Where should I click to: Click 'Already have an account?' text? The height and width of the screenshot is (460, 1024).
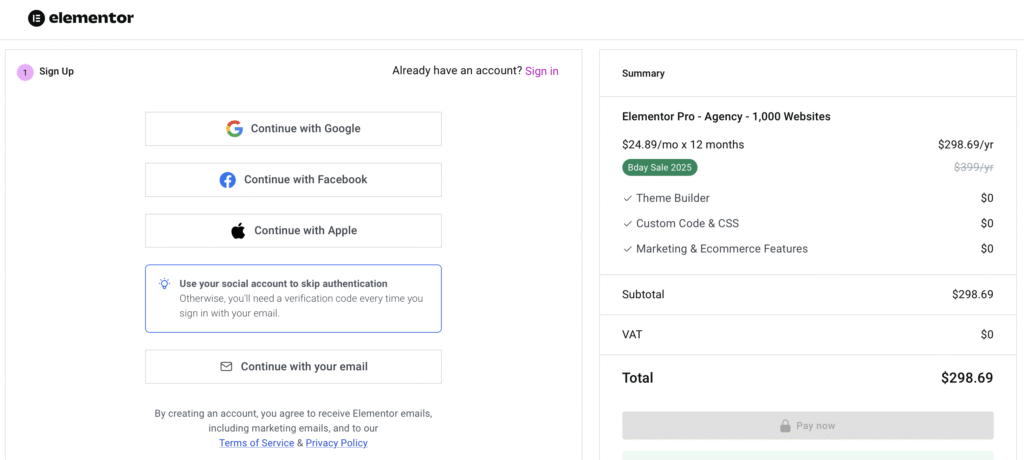(x=457, y=71)
